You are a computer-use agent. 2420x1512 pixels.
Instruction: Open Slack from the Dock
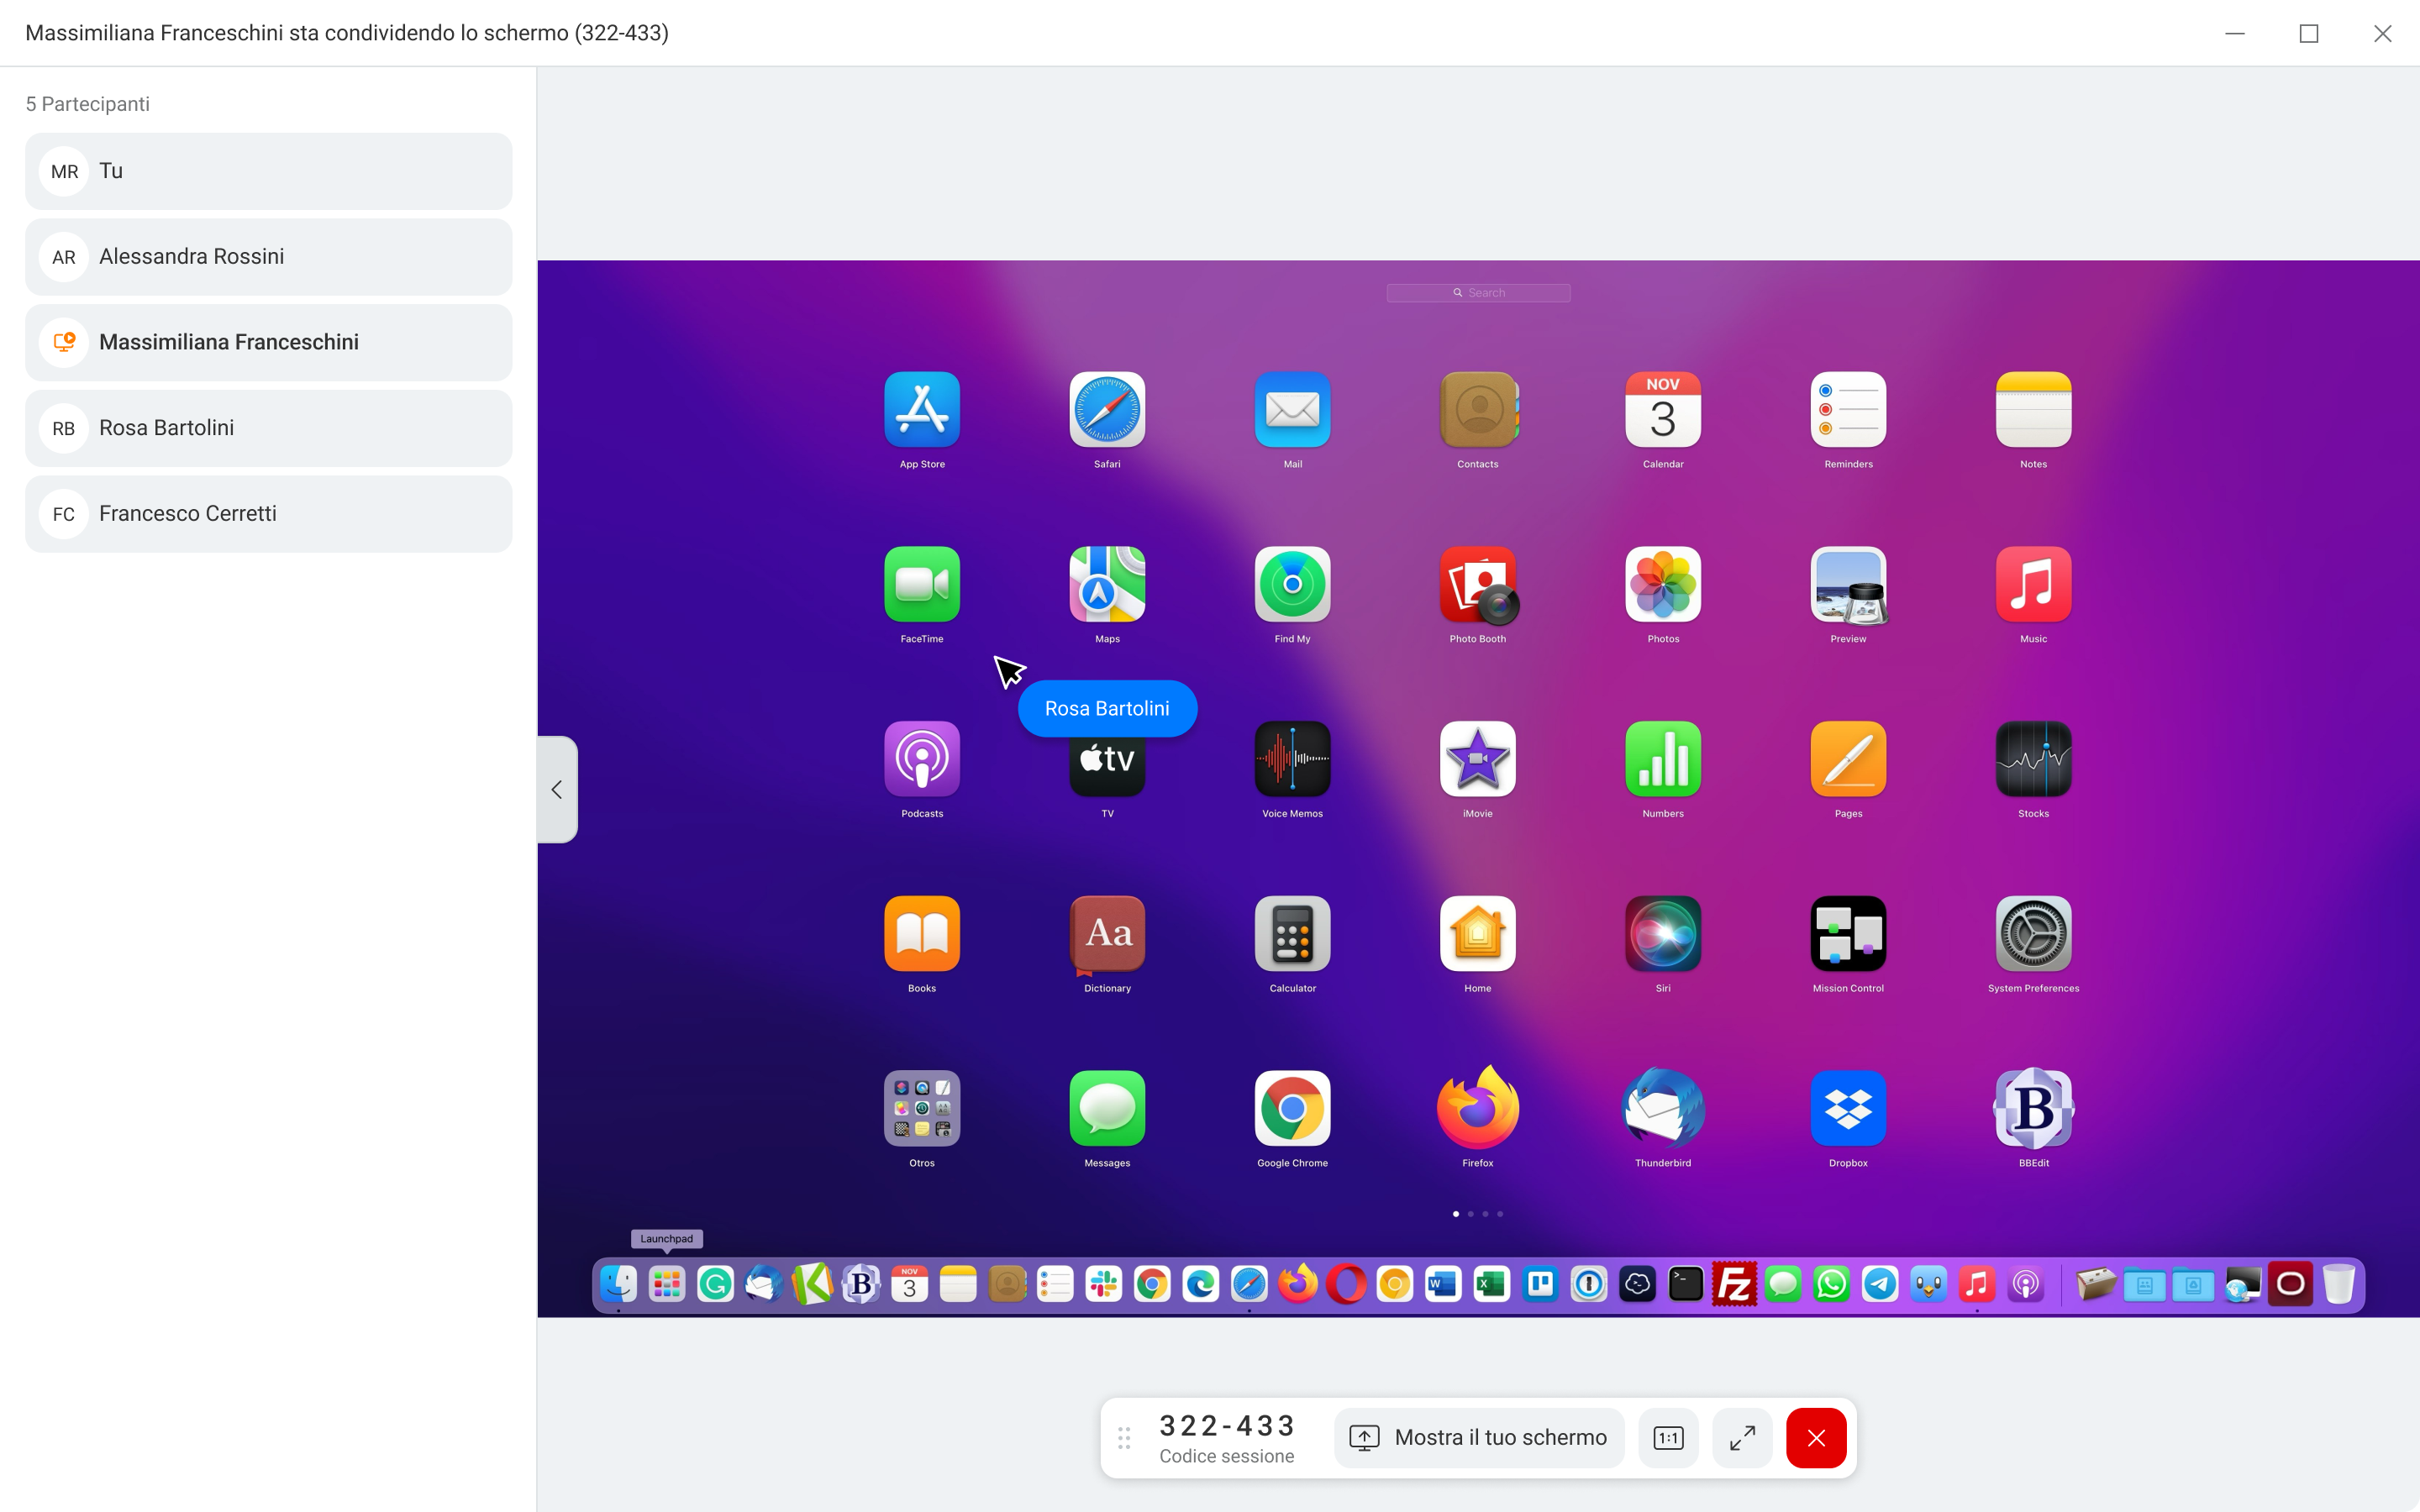[1104, 1284]
